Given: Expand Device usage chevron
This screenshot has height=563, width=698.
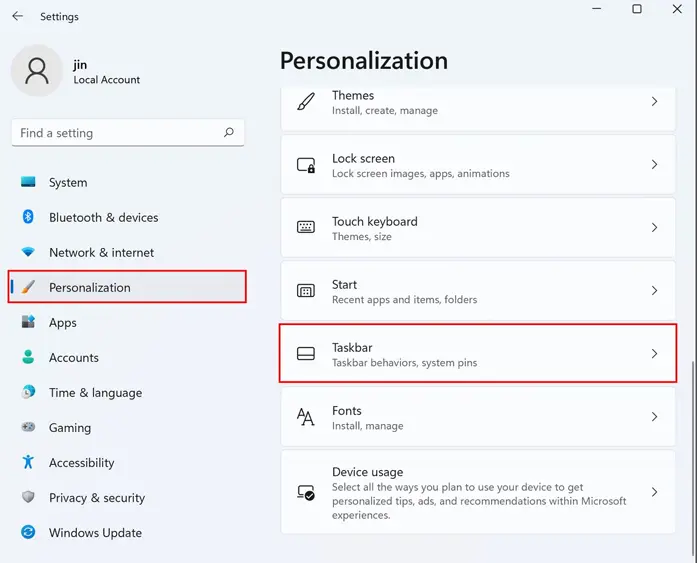Looking at the screenshot, I should [654, 492].
